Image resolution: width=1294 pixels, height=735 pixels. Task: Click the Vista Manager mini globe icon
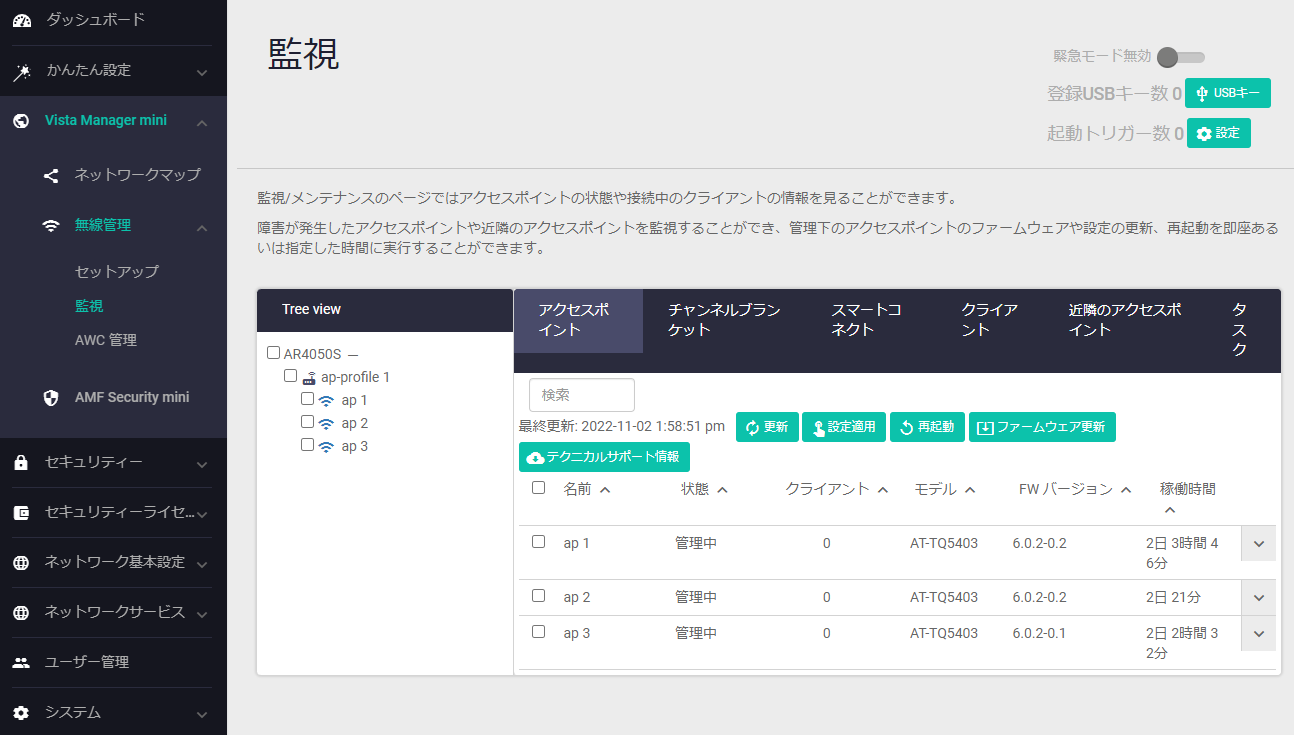coord(21,121)
